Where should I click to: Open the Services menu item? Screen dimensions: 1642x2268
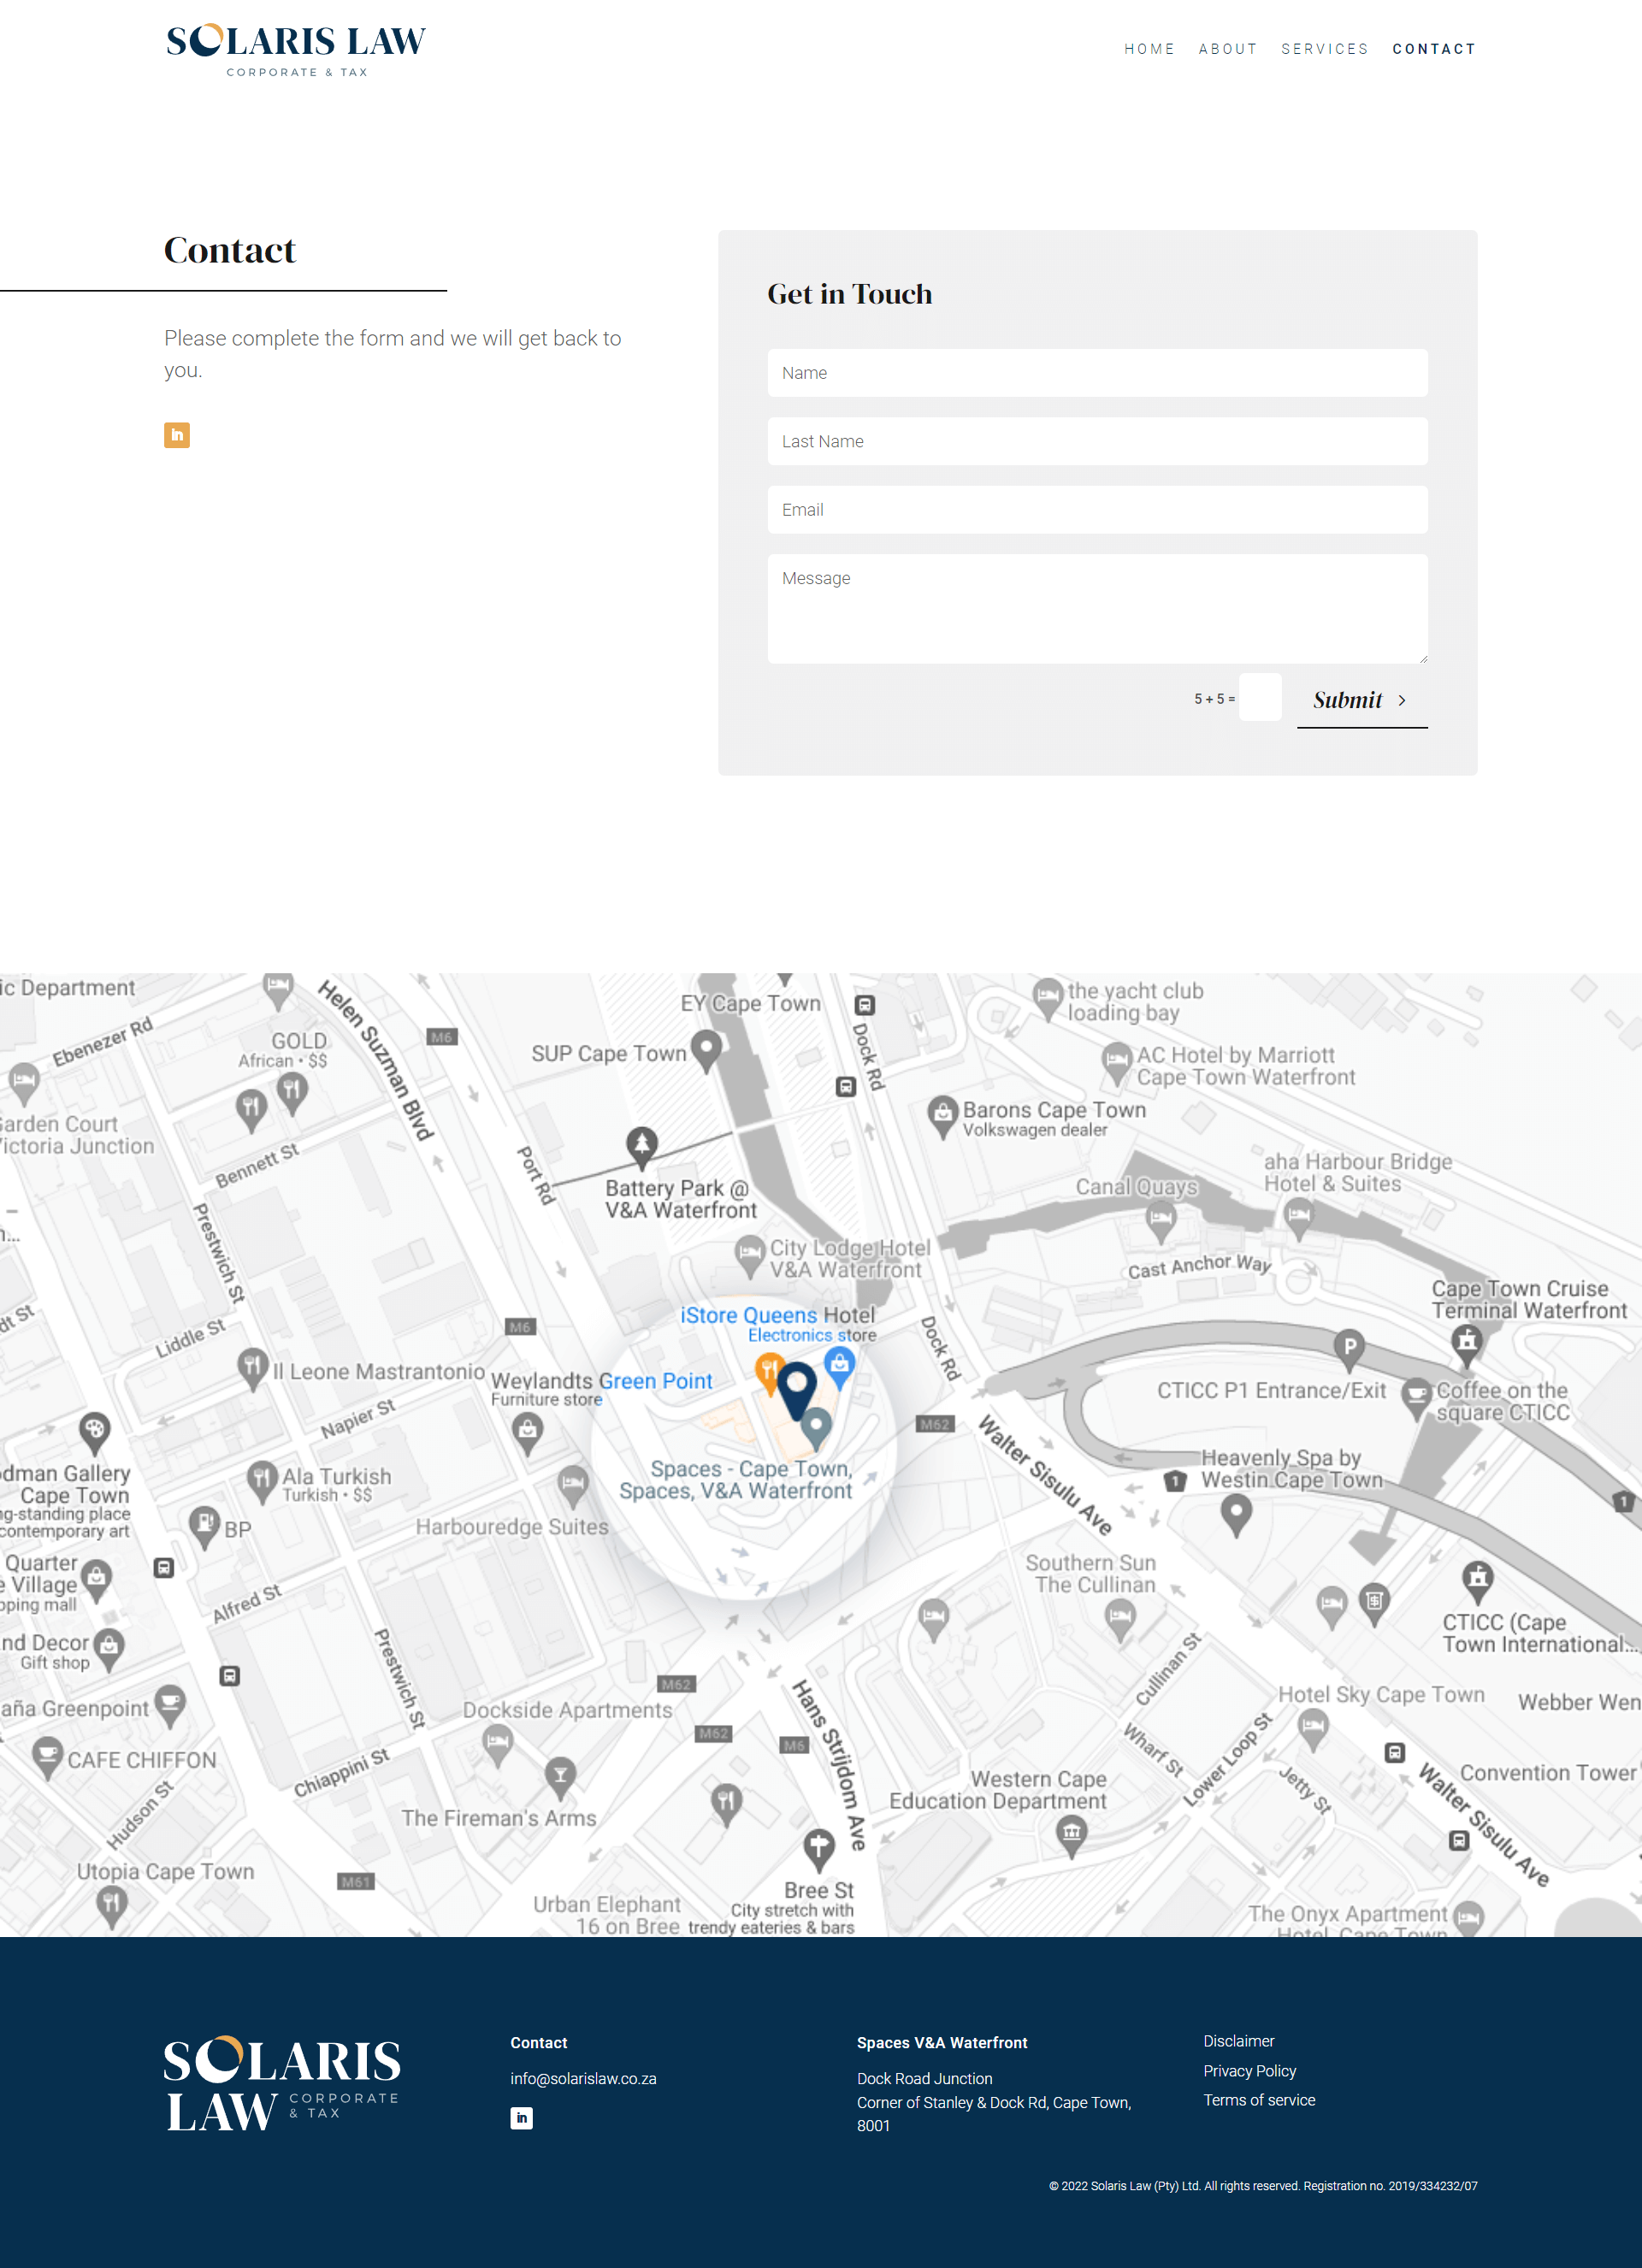(1324, 49)
